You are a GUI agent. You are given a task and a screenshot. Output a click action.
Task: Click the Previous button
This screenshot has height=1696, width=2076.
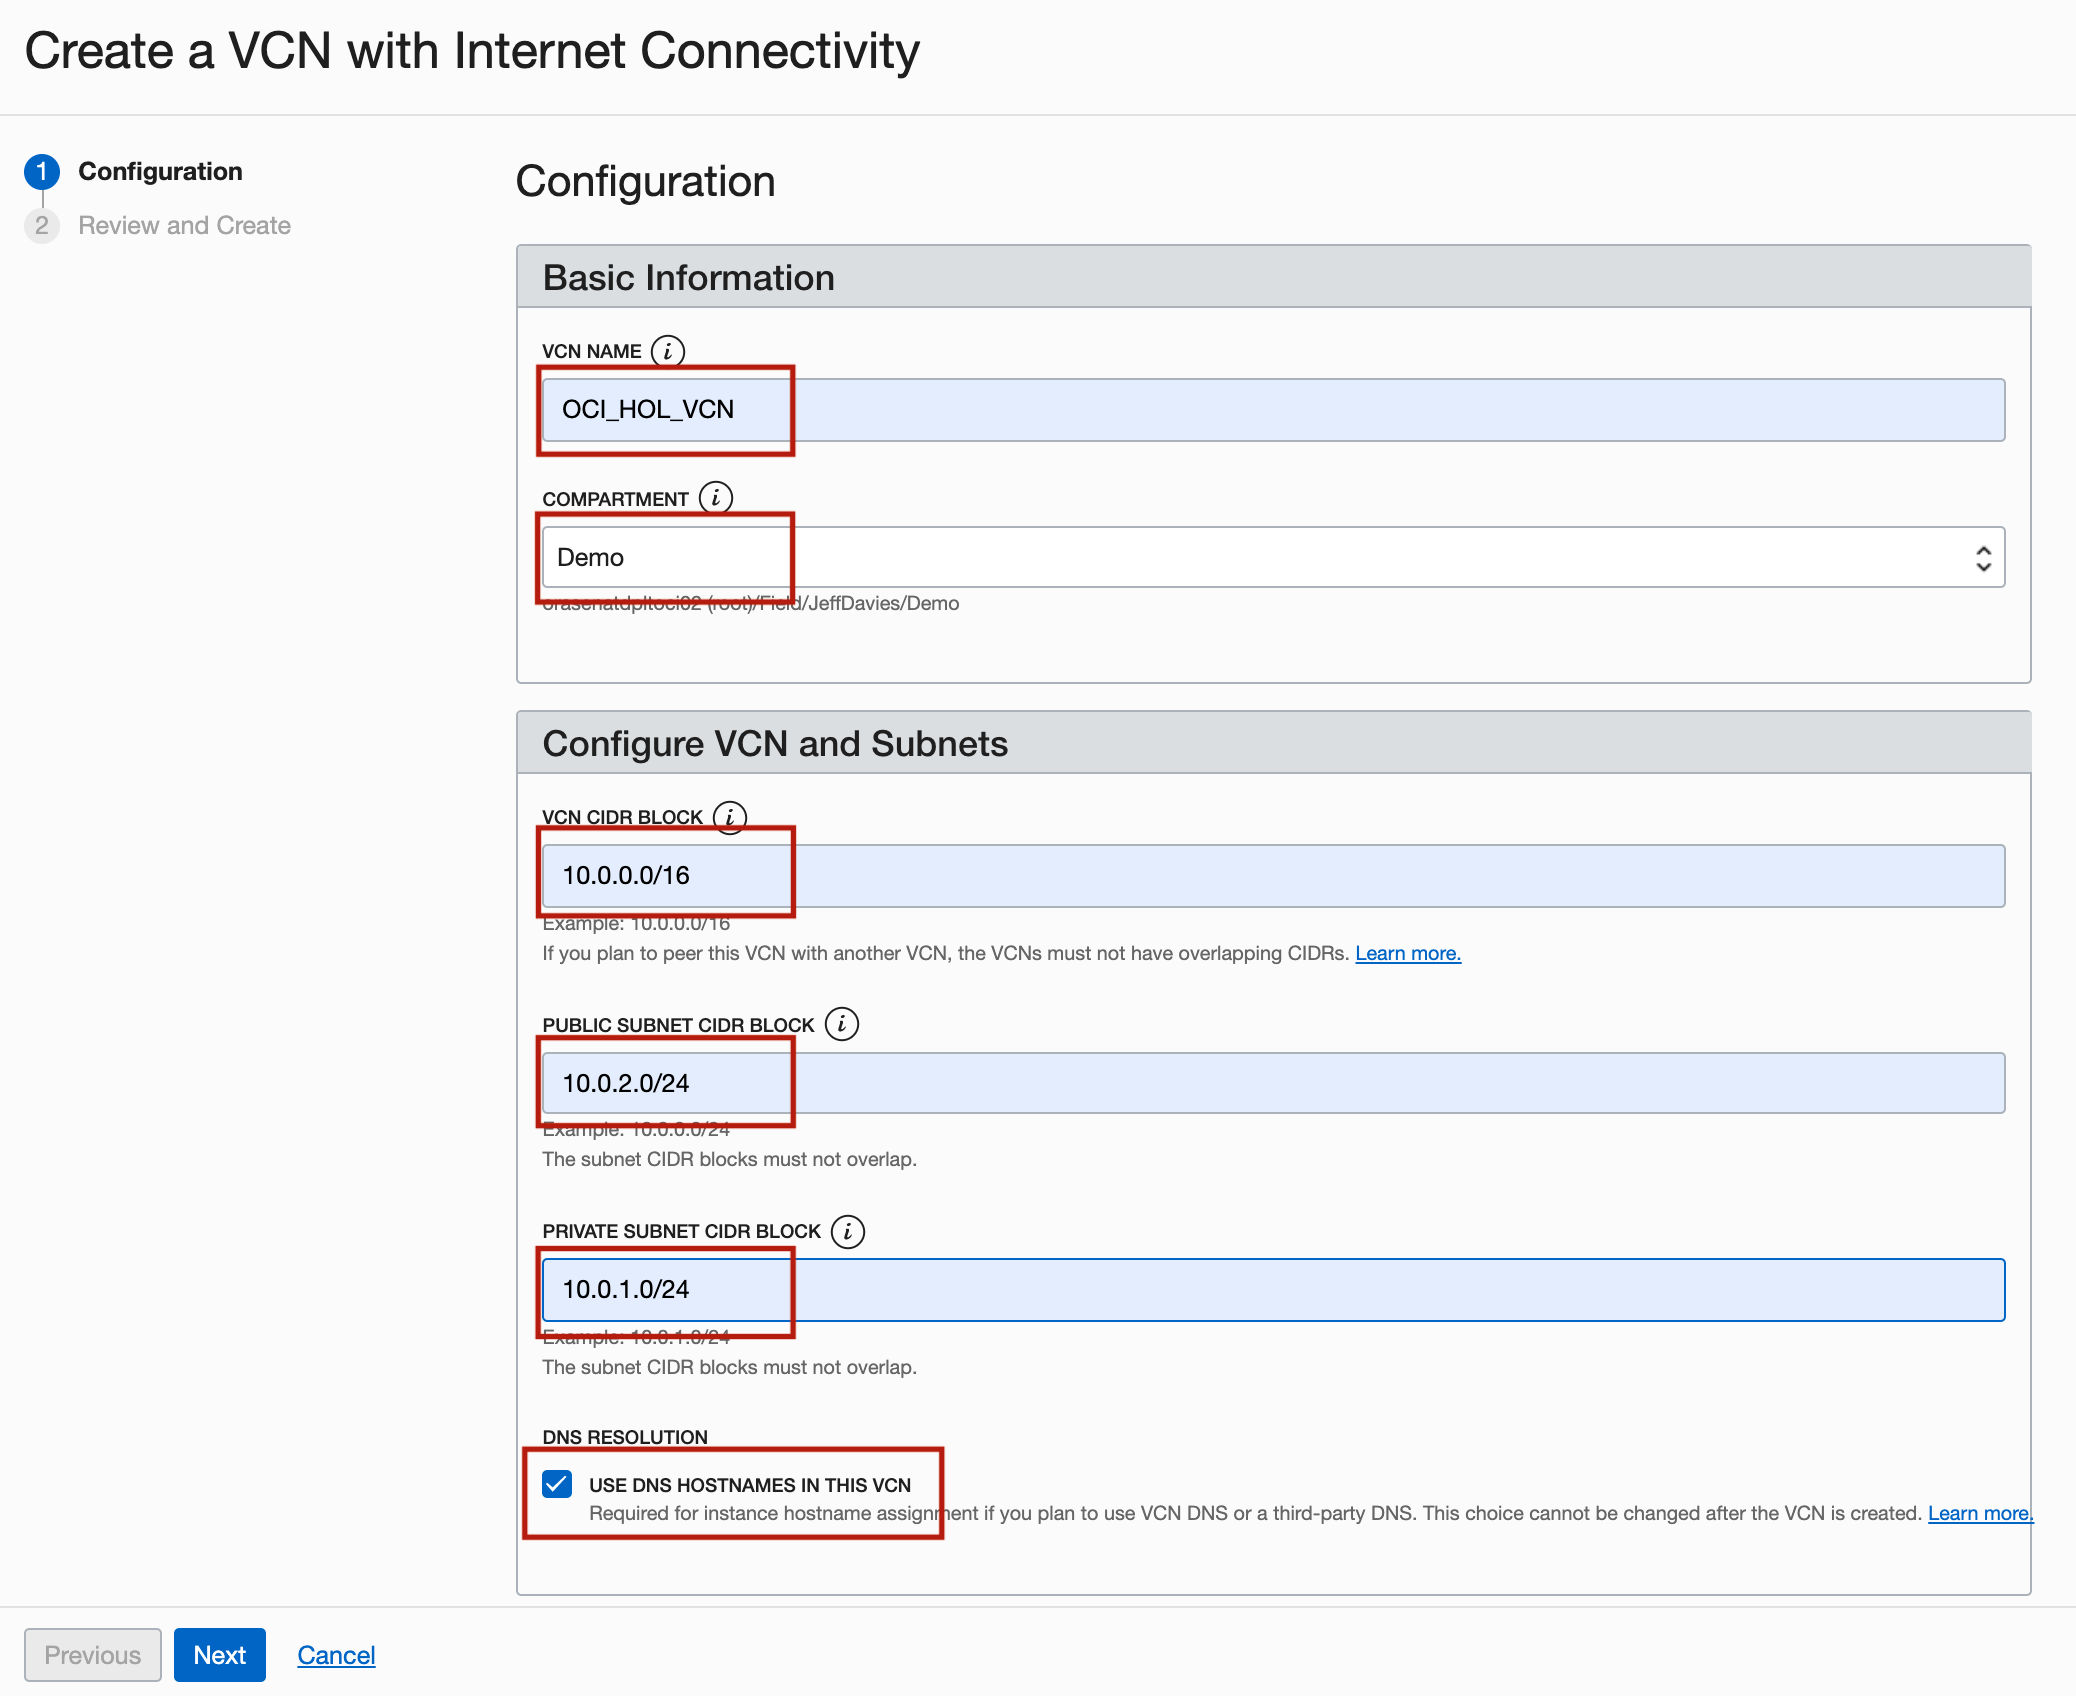92,1655
